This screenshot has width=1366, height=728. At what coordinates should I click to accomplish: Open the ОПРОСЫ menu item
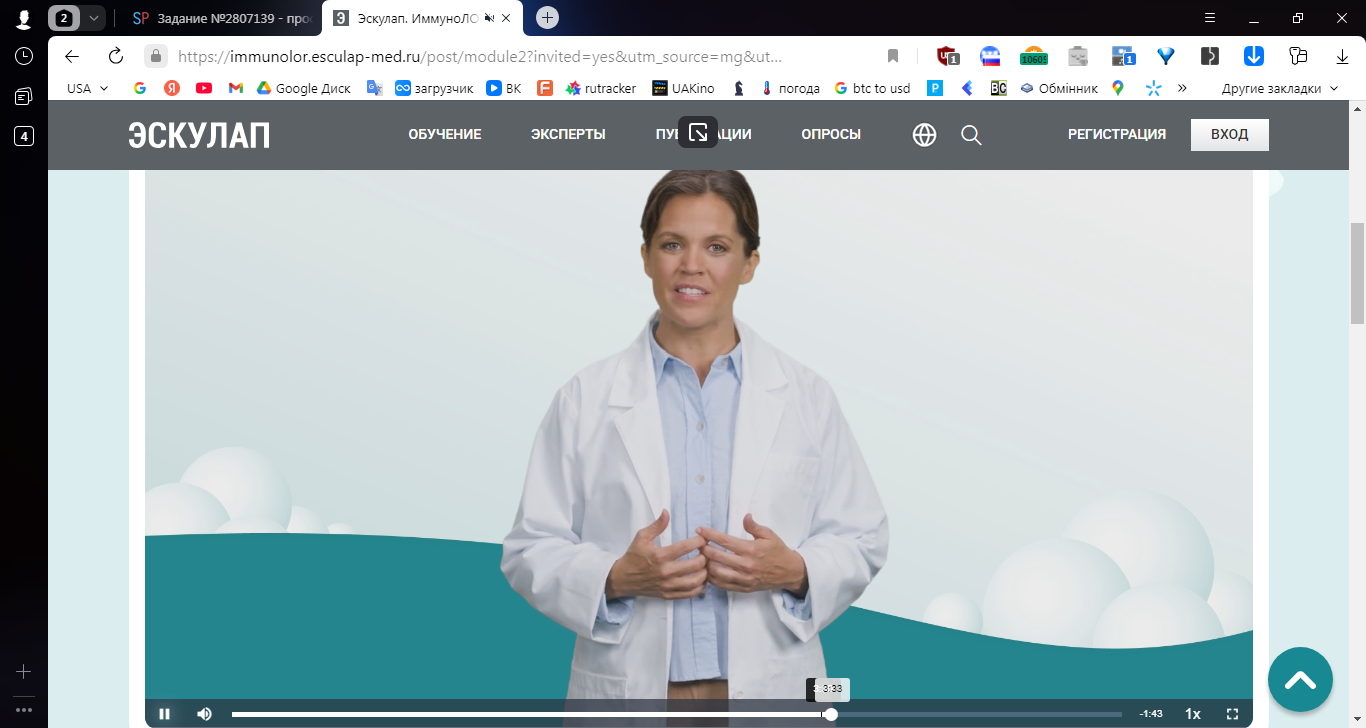pyautogui.click(x=831, y=134)
